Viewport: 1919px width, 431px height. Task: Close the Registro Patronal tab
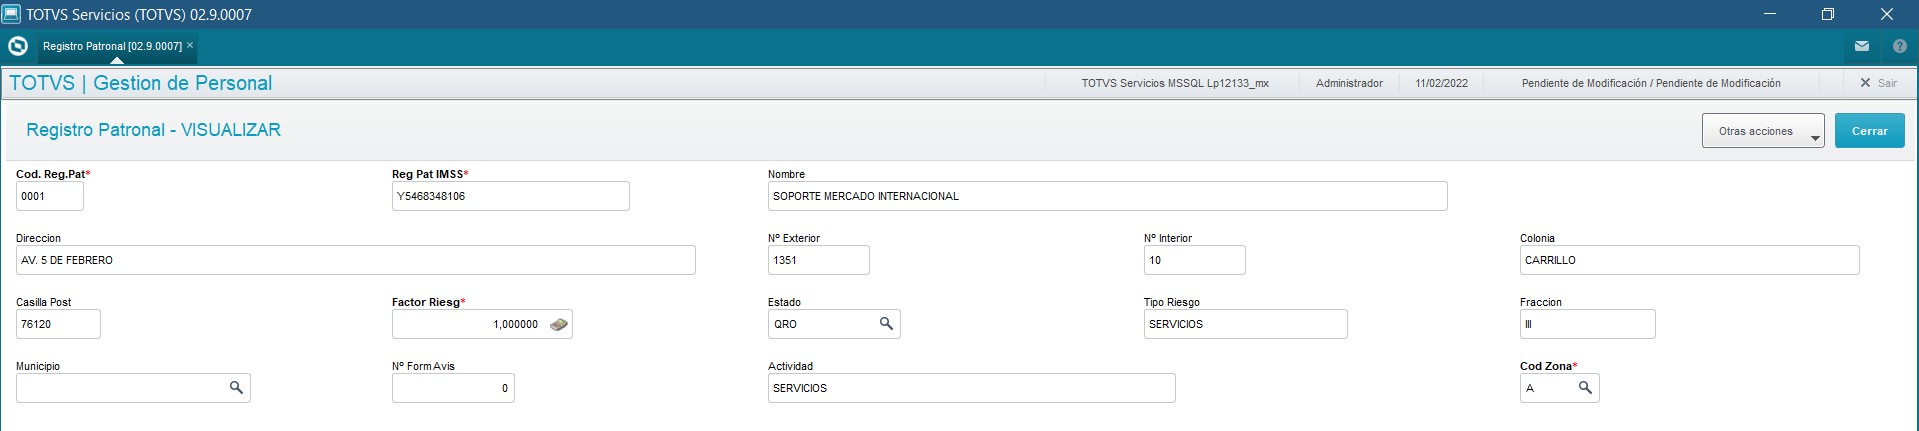(x=190, y=45)
